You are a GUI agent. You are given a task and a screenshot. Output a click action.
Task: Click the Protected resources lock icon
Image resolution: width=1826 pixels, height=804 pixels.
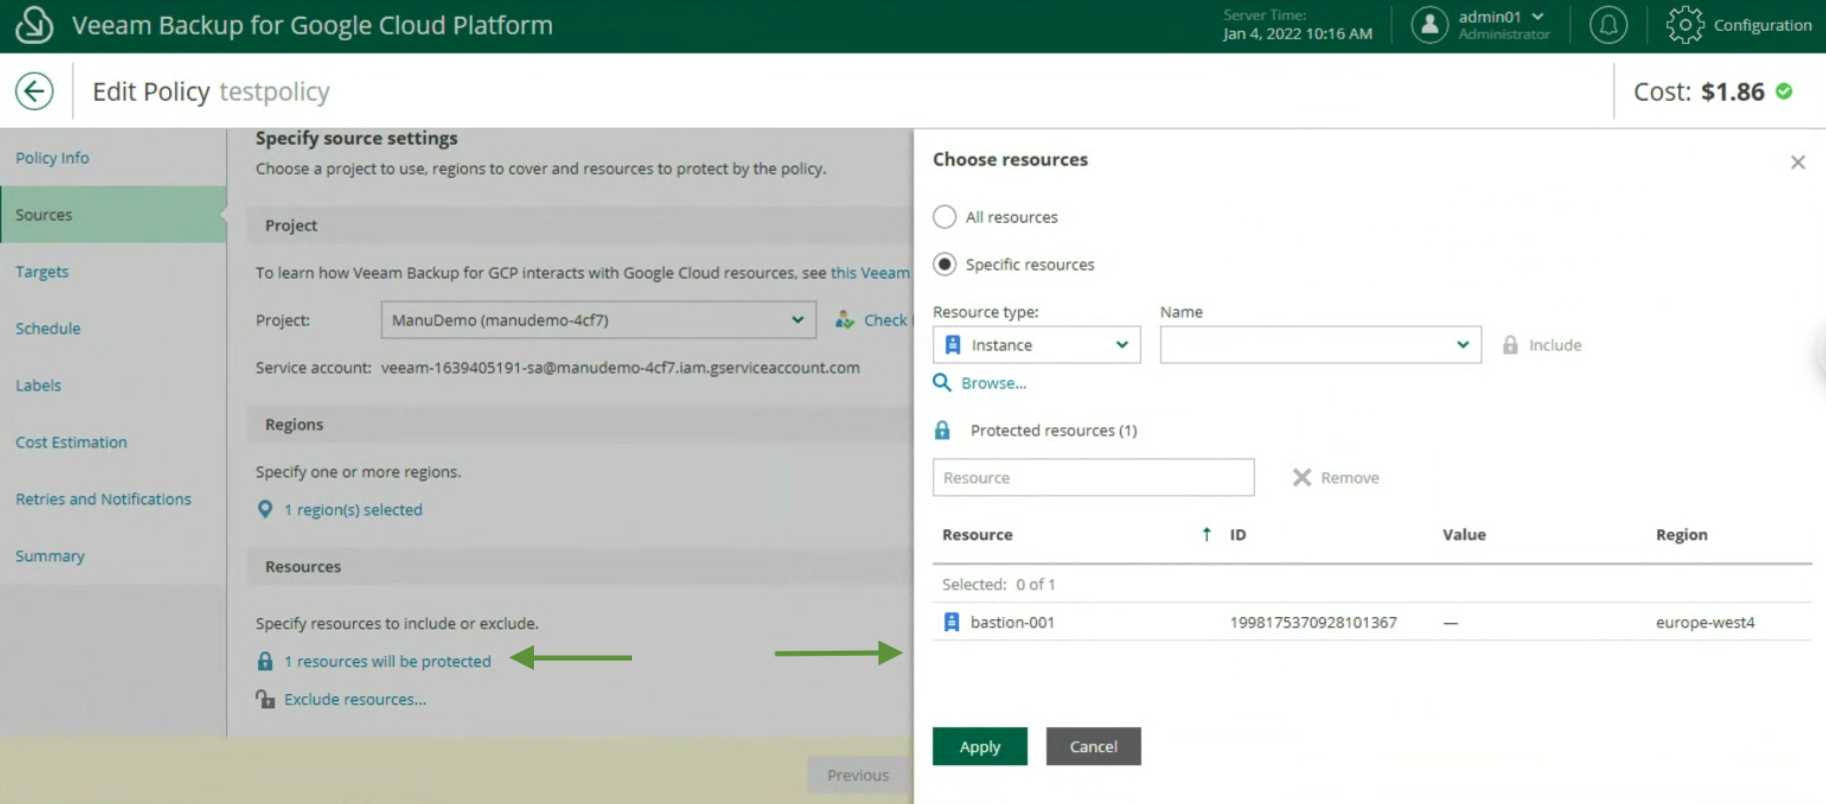[x=942, y=430]
